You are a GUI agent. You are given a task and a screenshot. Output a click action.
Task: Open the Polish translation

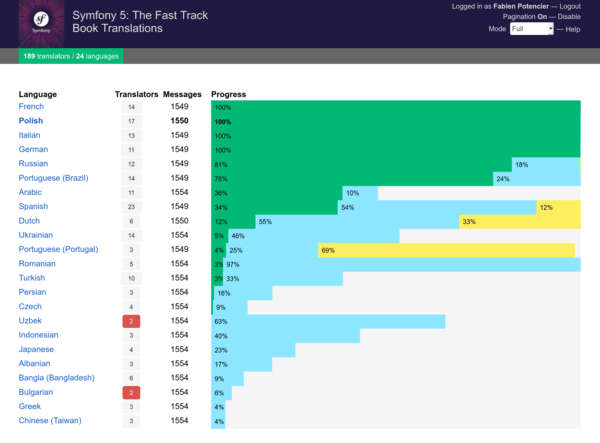coord(31,121)
